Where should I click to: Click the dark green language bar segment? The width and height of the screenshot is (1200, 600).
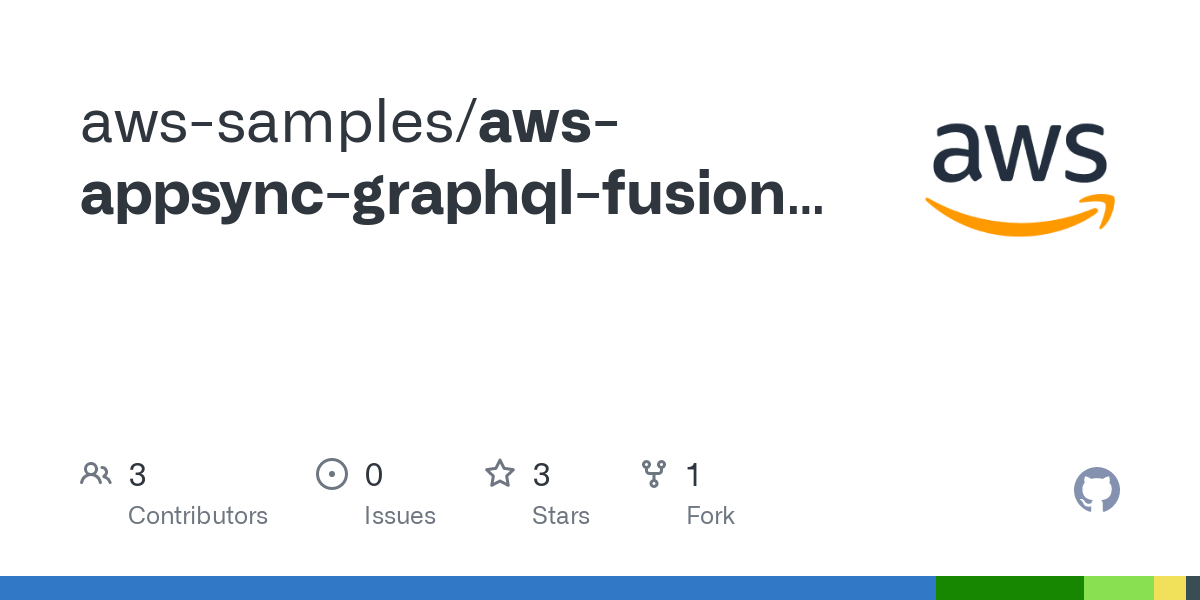tap(1010, 588)
